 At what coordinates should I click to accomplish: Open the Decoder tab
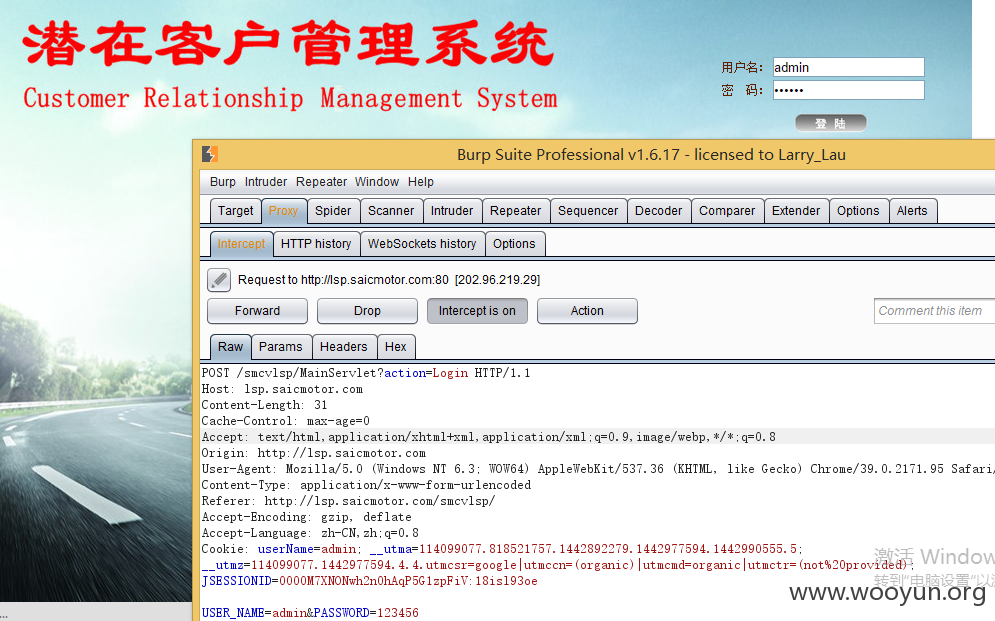pyautogui.click(x=659, y=211)
